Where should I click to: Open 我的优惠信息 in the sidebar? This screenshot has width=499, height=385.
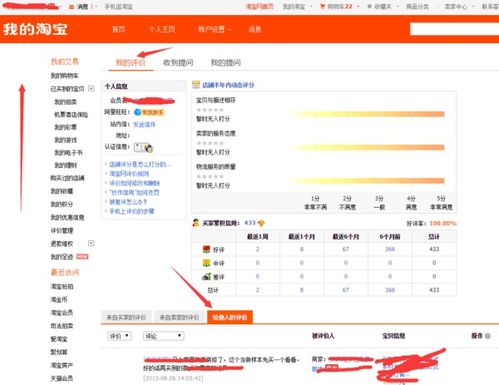67,217
